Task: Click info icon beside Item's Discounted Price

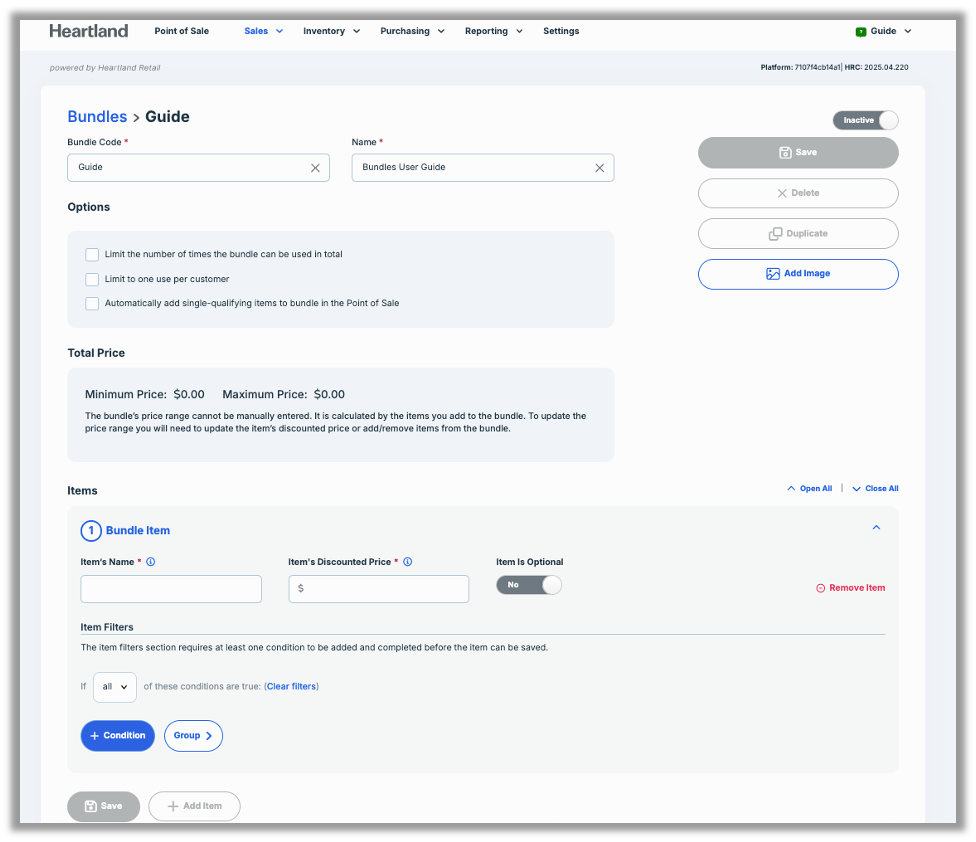Action: pos(408,562)
